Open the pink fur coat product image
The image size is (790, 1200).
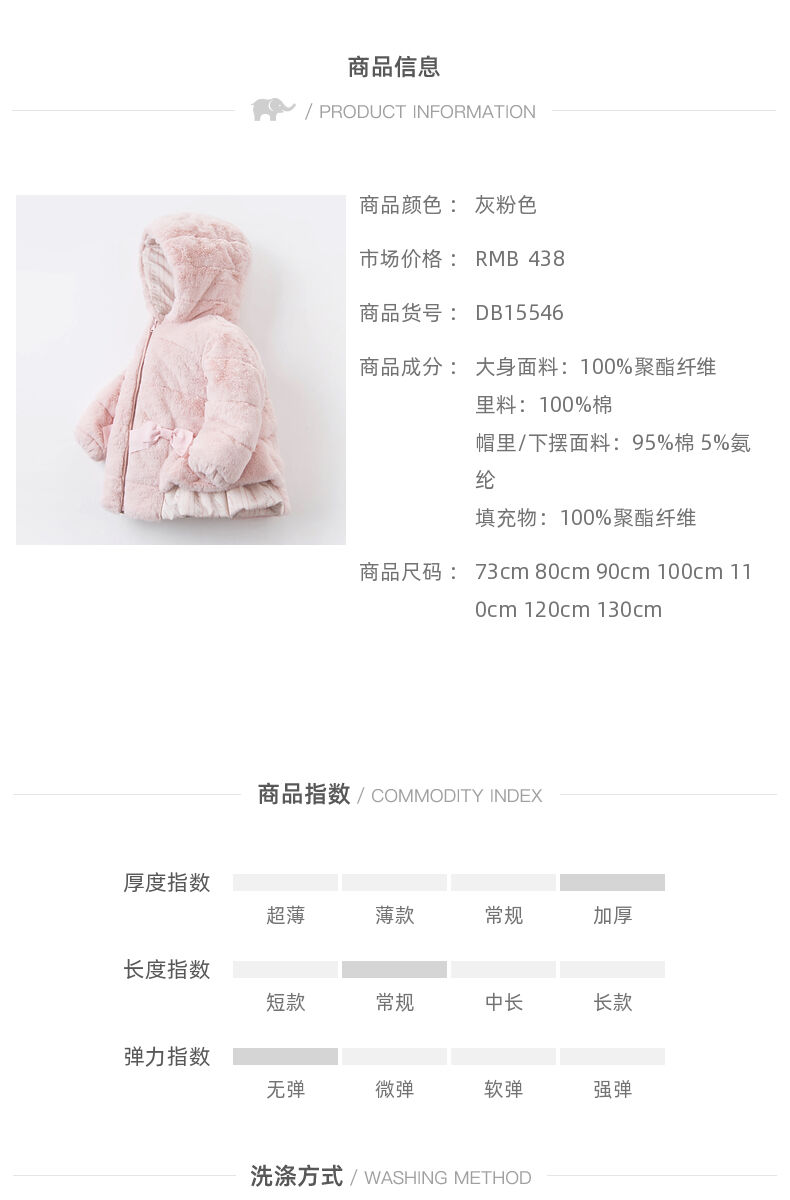pyautogui.click(x=181, y=370)
